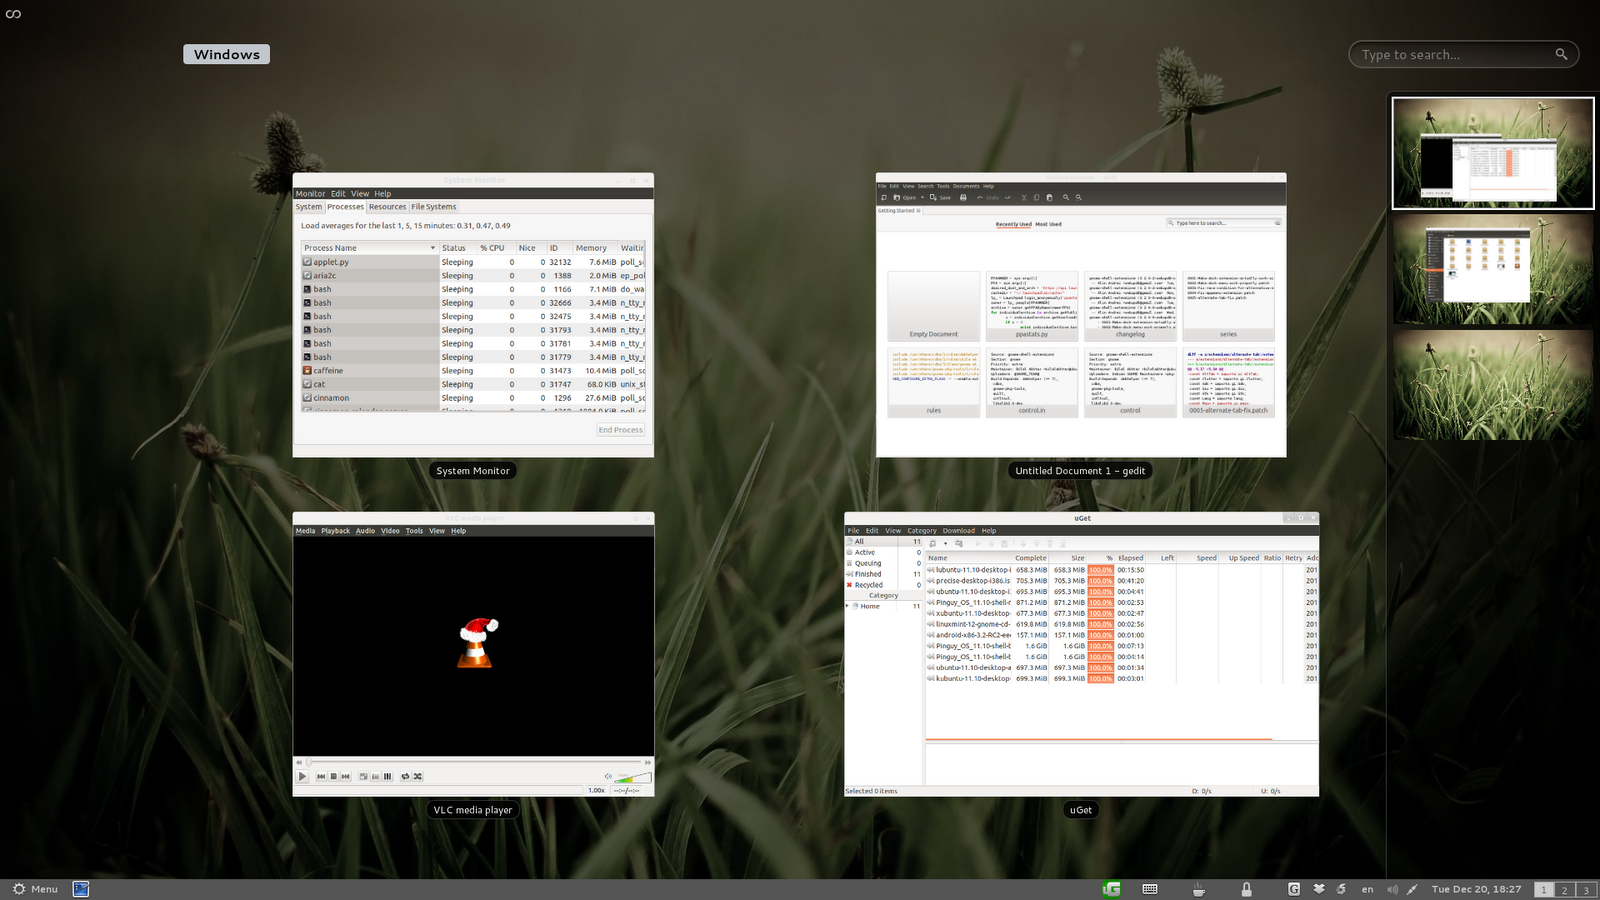The image size is (1600, 900).
Task: Open the Dropbox tray icon
Action: [x=1319, y=889]
